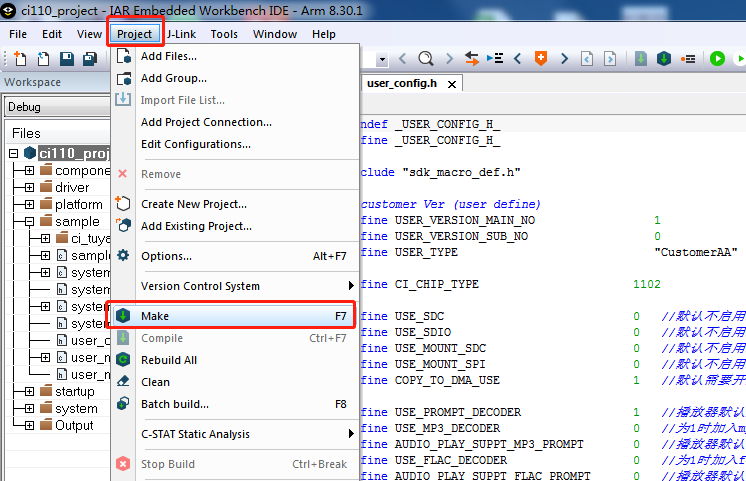Toggle the orange bookmark toolbar icon

pos(541,59)
